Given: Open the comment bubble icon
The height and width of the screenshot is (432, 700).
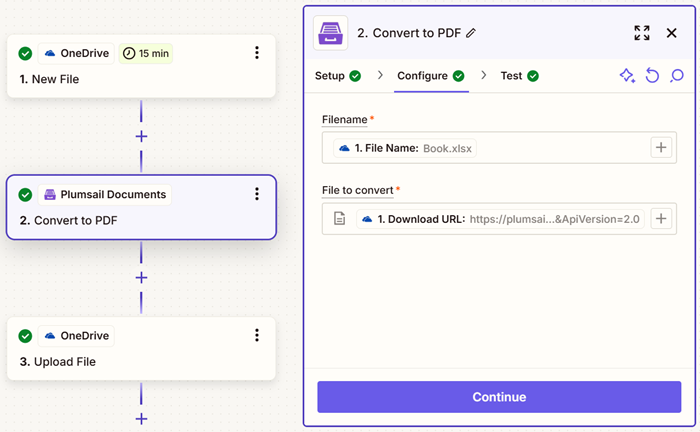Looking at the screenshot, I should (x=677, y=75).
